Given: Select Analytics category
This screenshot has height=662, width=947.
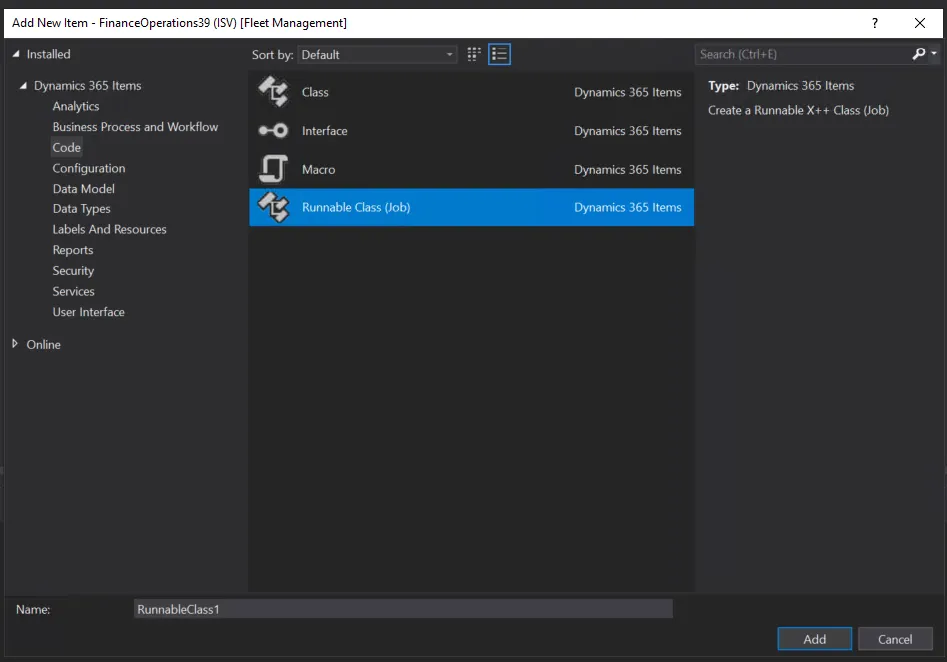Looking at the screenshot, I should pos(75,106).
